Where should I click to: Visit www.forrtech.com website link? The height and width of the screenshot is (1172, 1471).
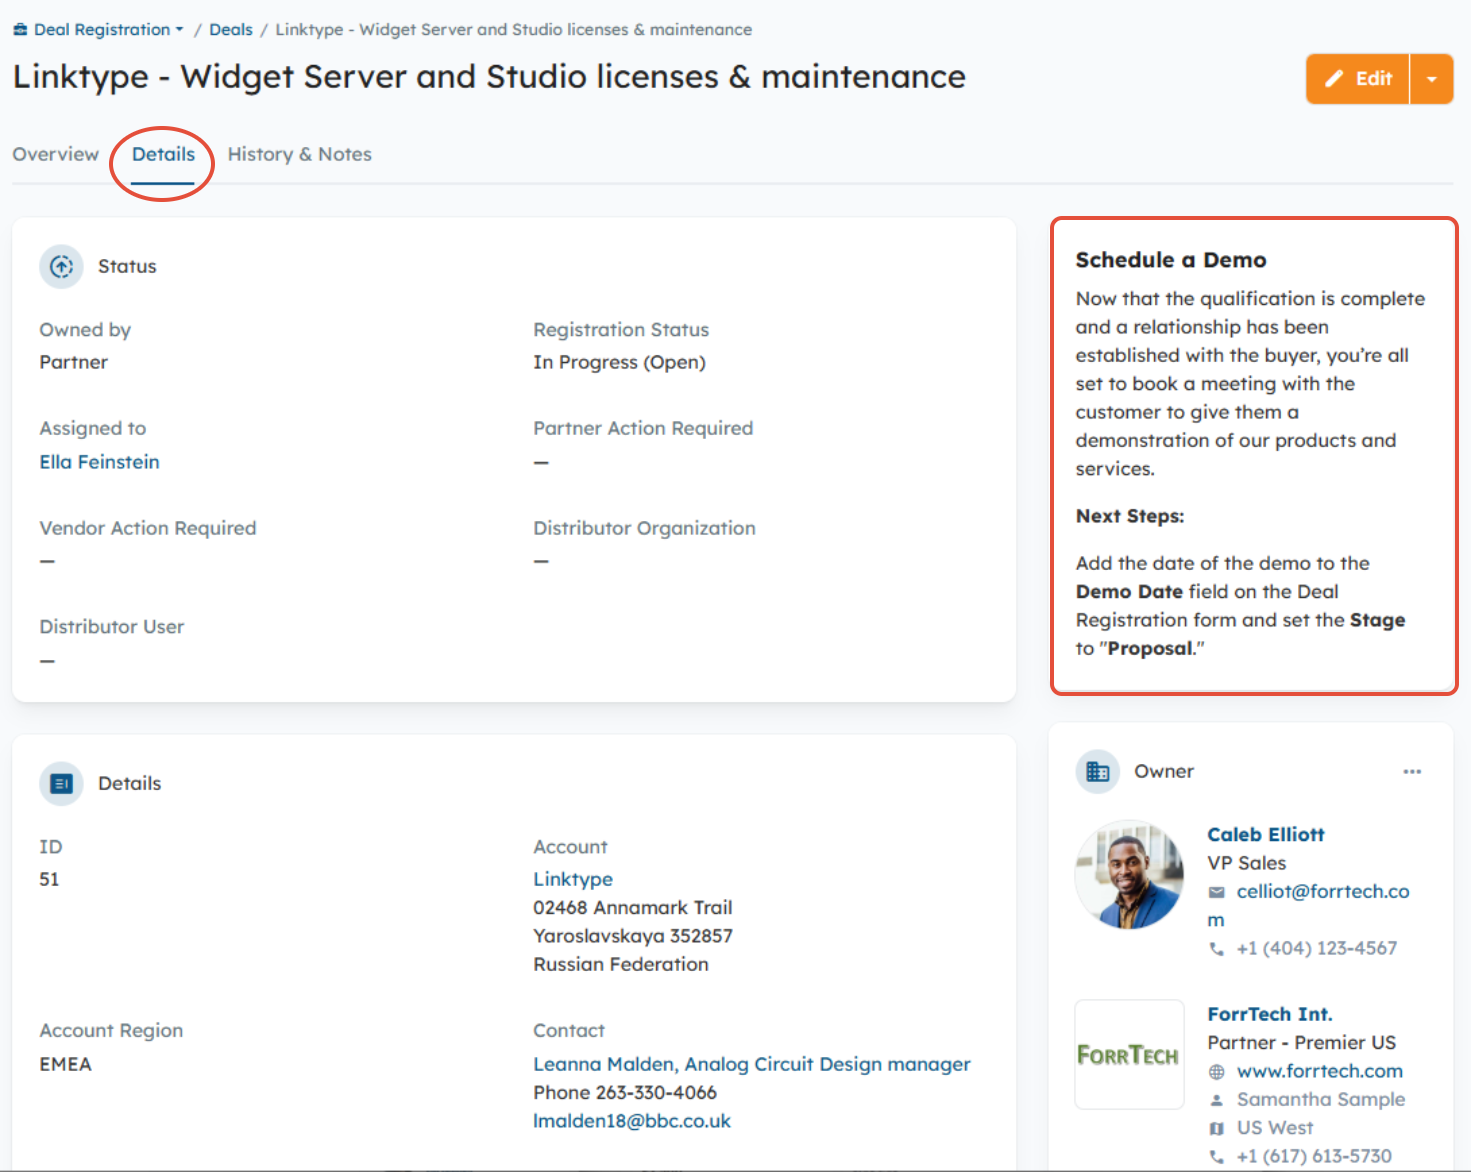pyautogui.click(x=1320, y=1071)
